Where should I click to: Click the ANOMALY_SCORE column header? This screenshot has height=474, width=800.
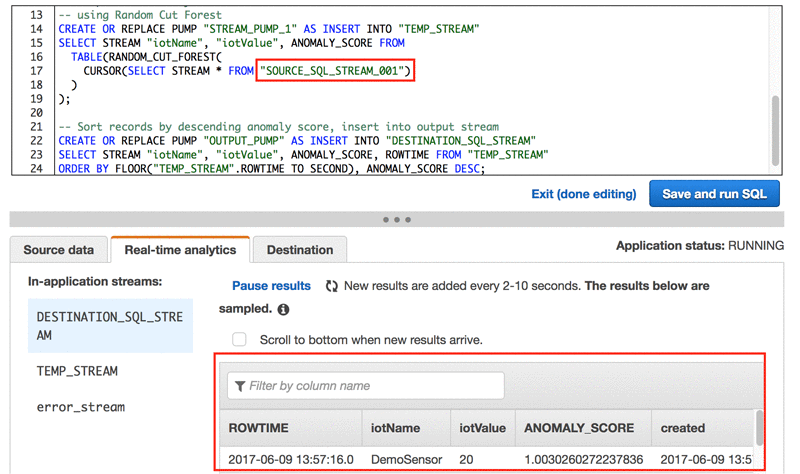pos(584,428)
